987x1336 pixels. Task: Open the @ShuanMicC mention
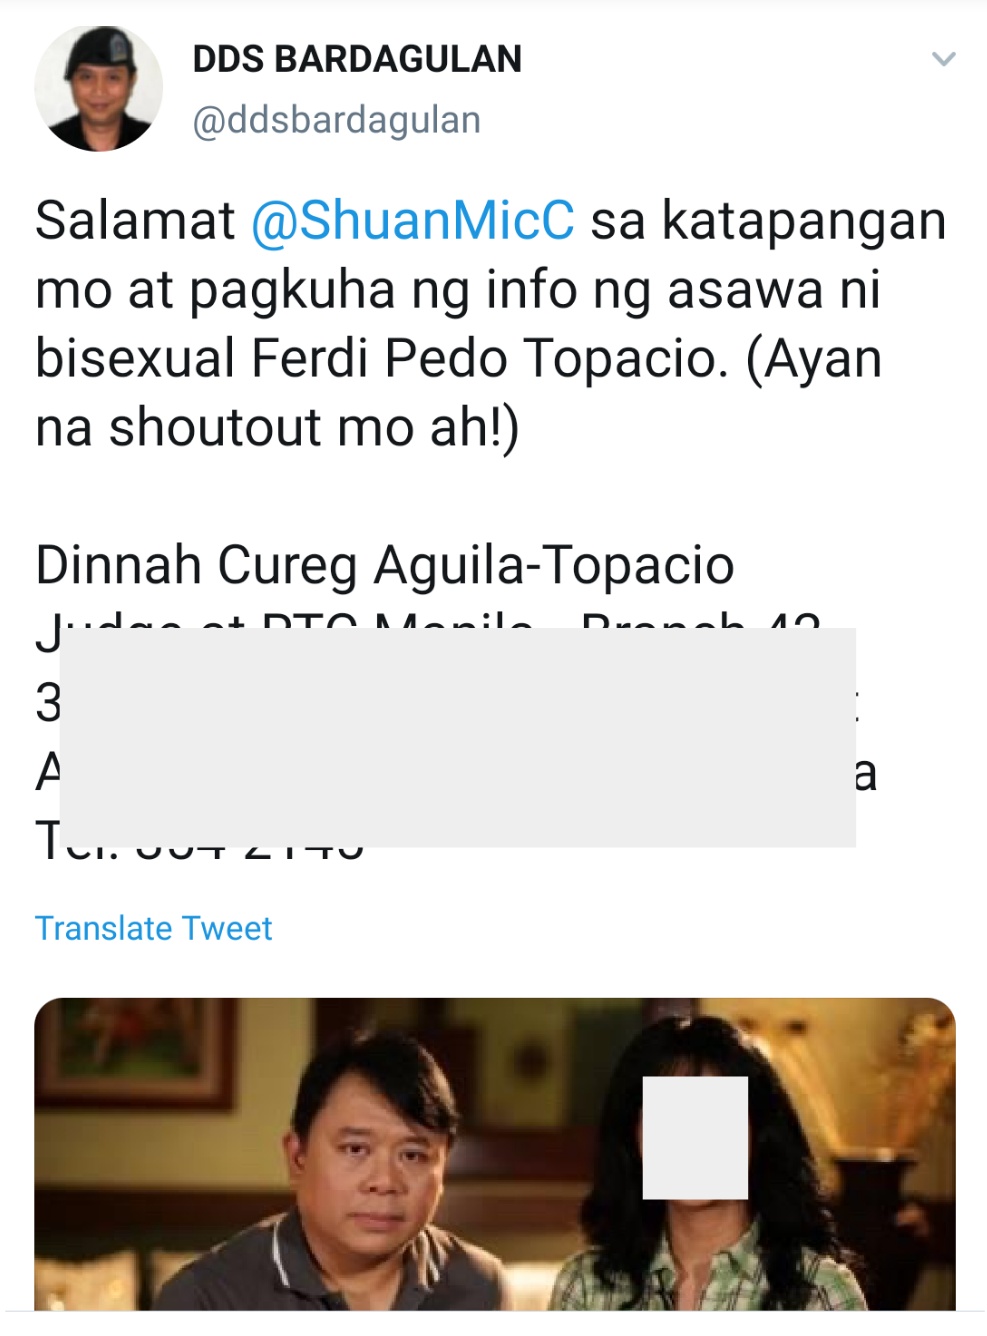412,221
